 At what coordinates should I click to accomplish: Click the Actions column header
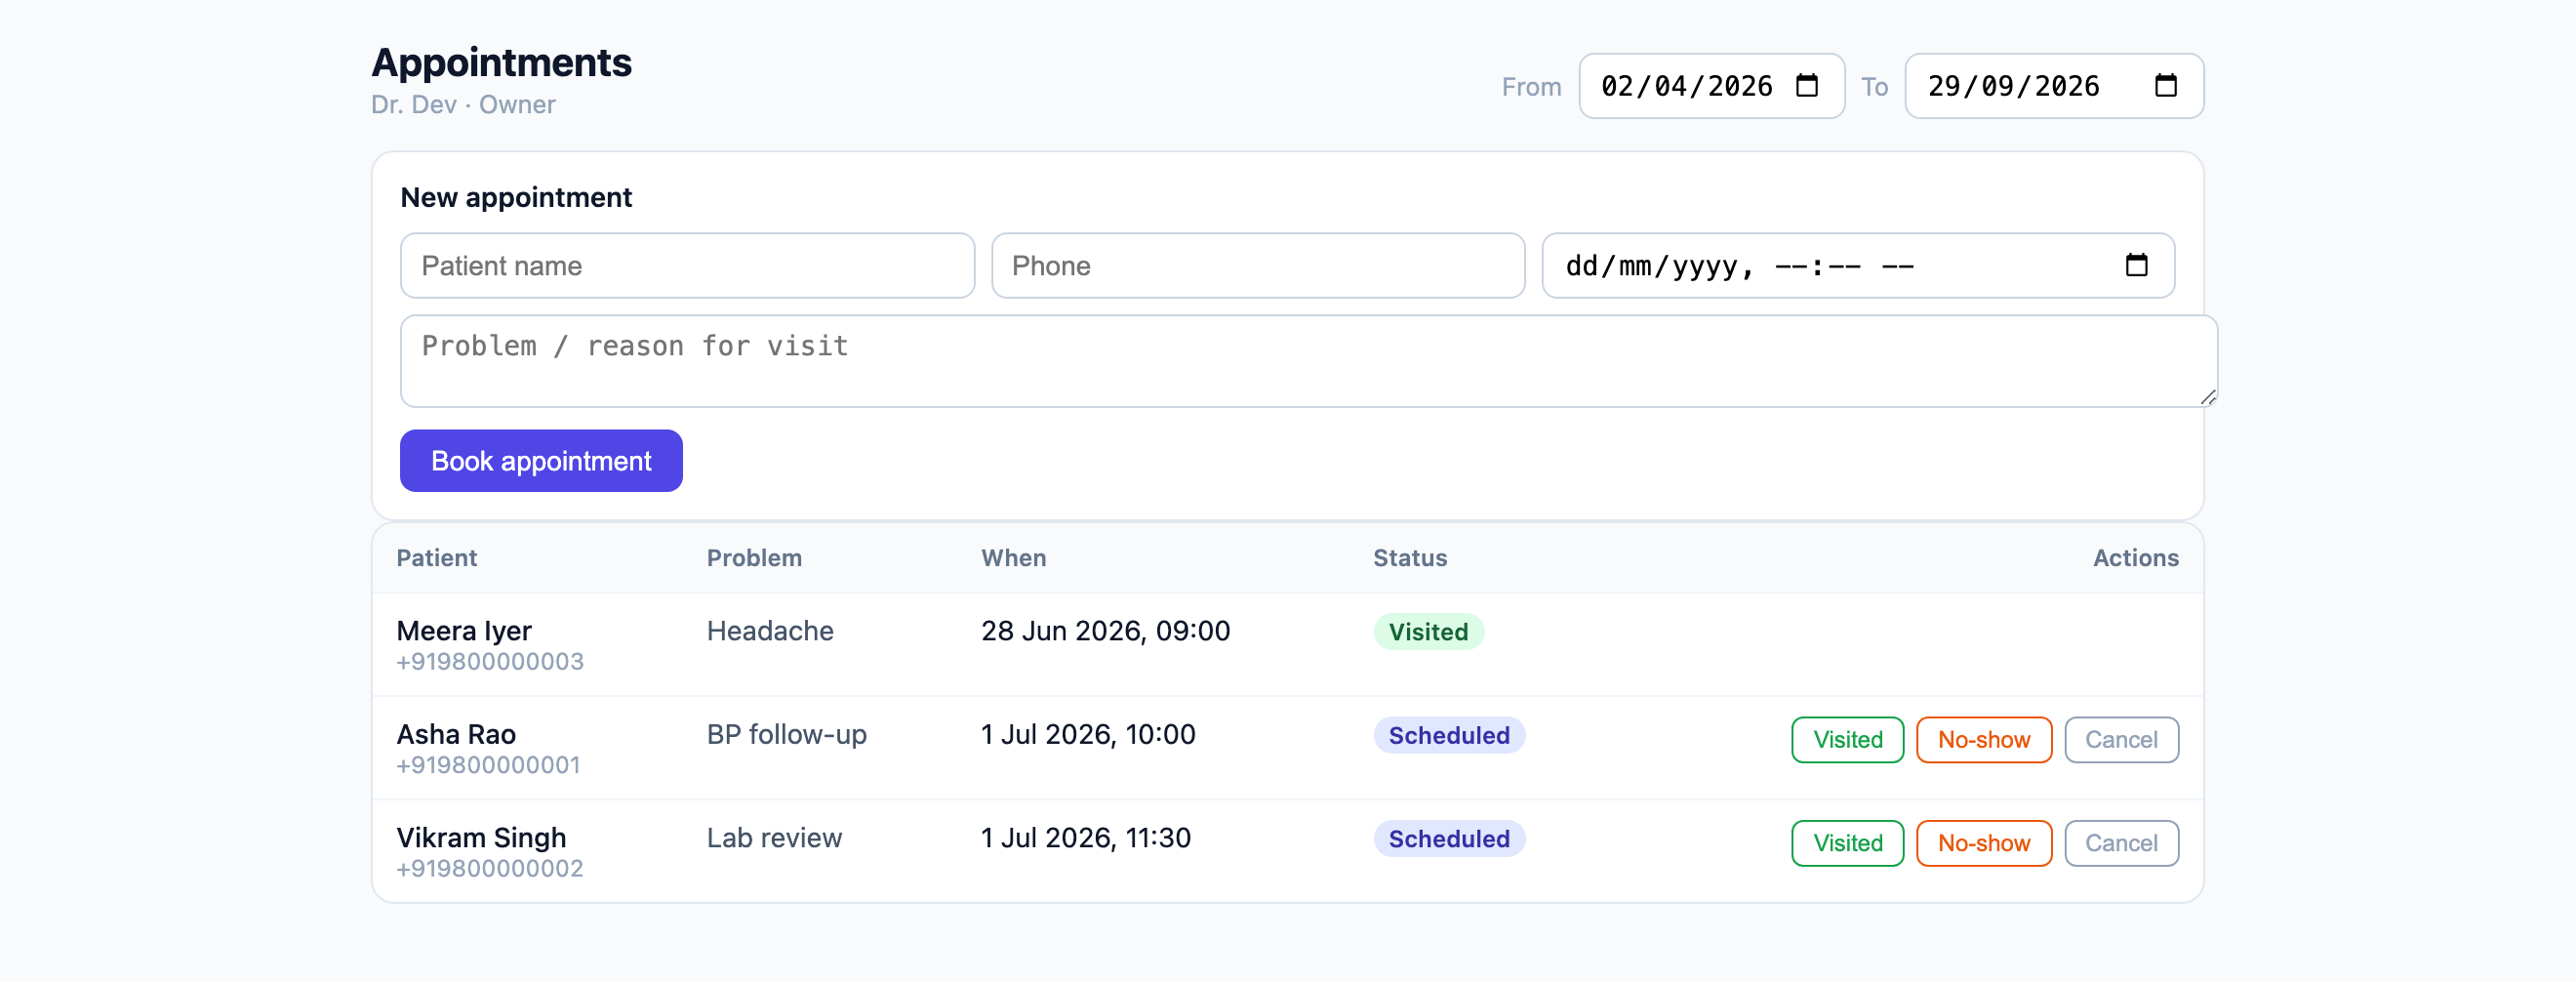click(2135, 558)
